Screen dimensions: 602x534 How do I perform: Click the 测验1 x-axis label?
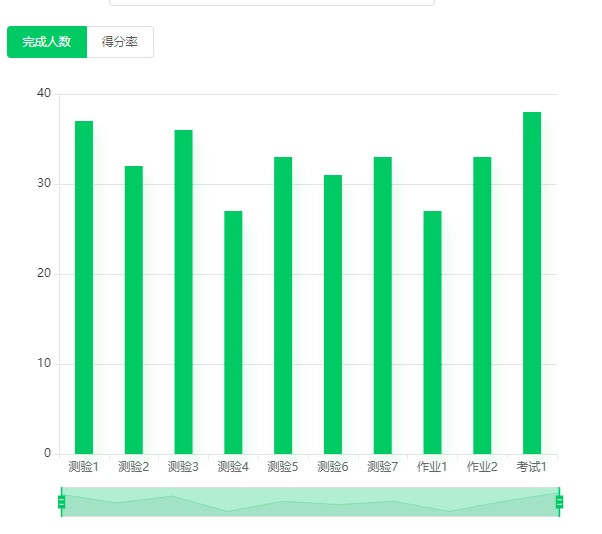point(84,467)
